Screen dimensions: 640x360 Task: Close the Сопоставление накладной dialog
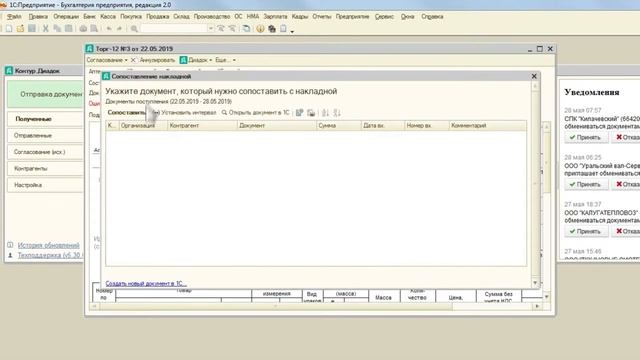tap(534, 76)
